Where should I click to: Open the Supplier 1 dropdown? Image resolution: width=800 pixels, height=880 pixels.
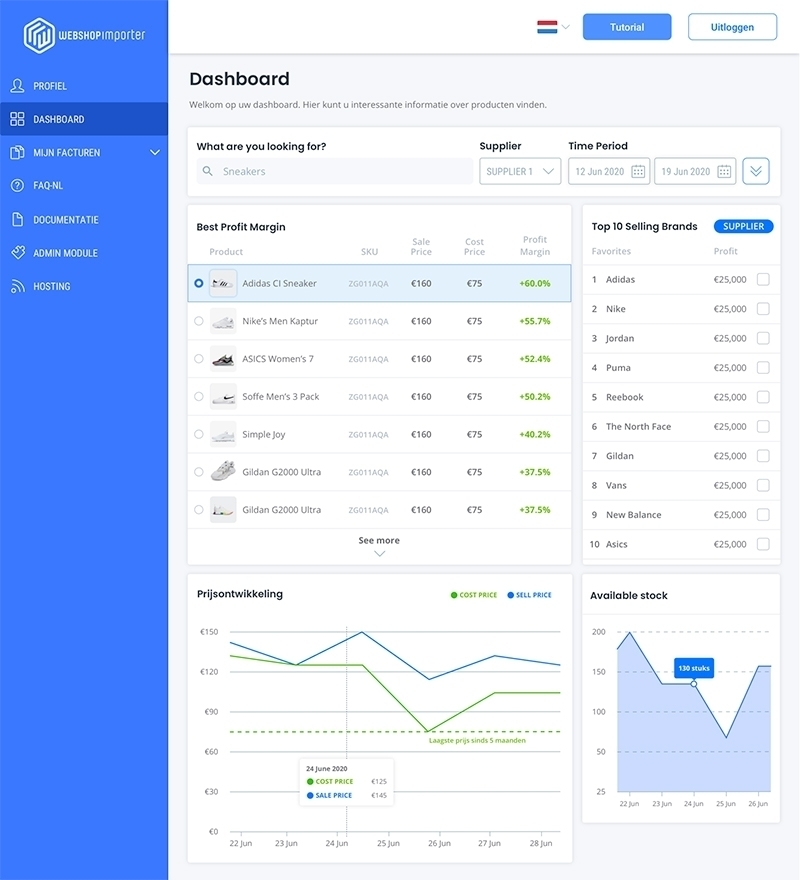(x=520, y=171)
